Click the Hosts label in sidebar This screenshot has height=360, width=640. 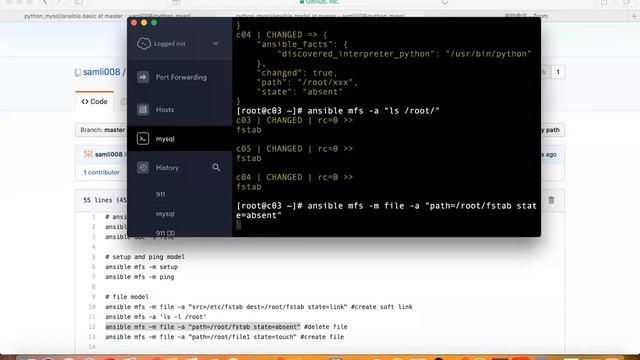165,109
